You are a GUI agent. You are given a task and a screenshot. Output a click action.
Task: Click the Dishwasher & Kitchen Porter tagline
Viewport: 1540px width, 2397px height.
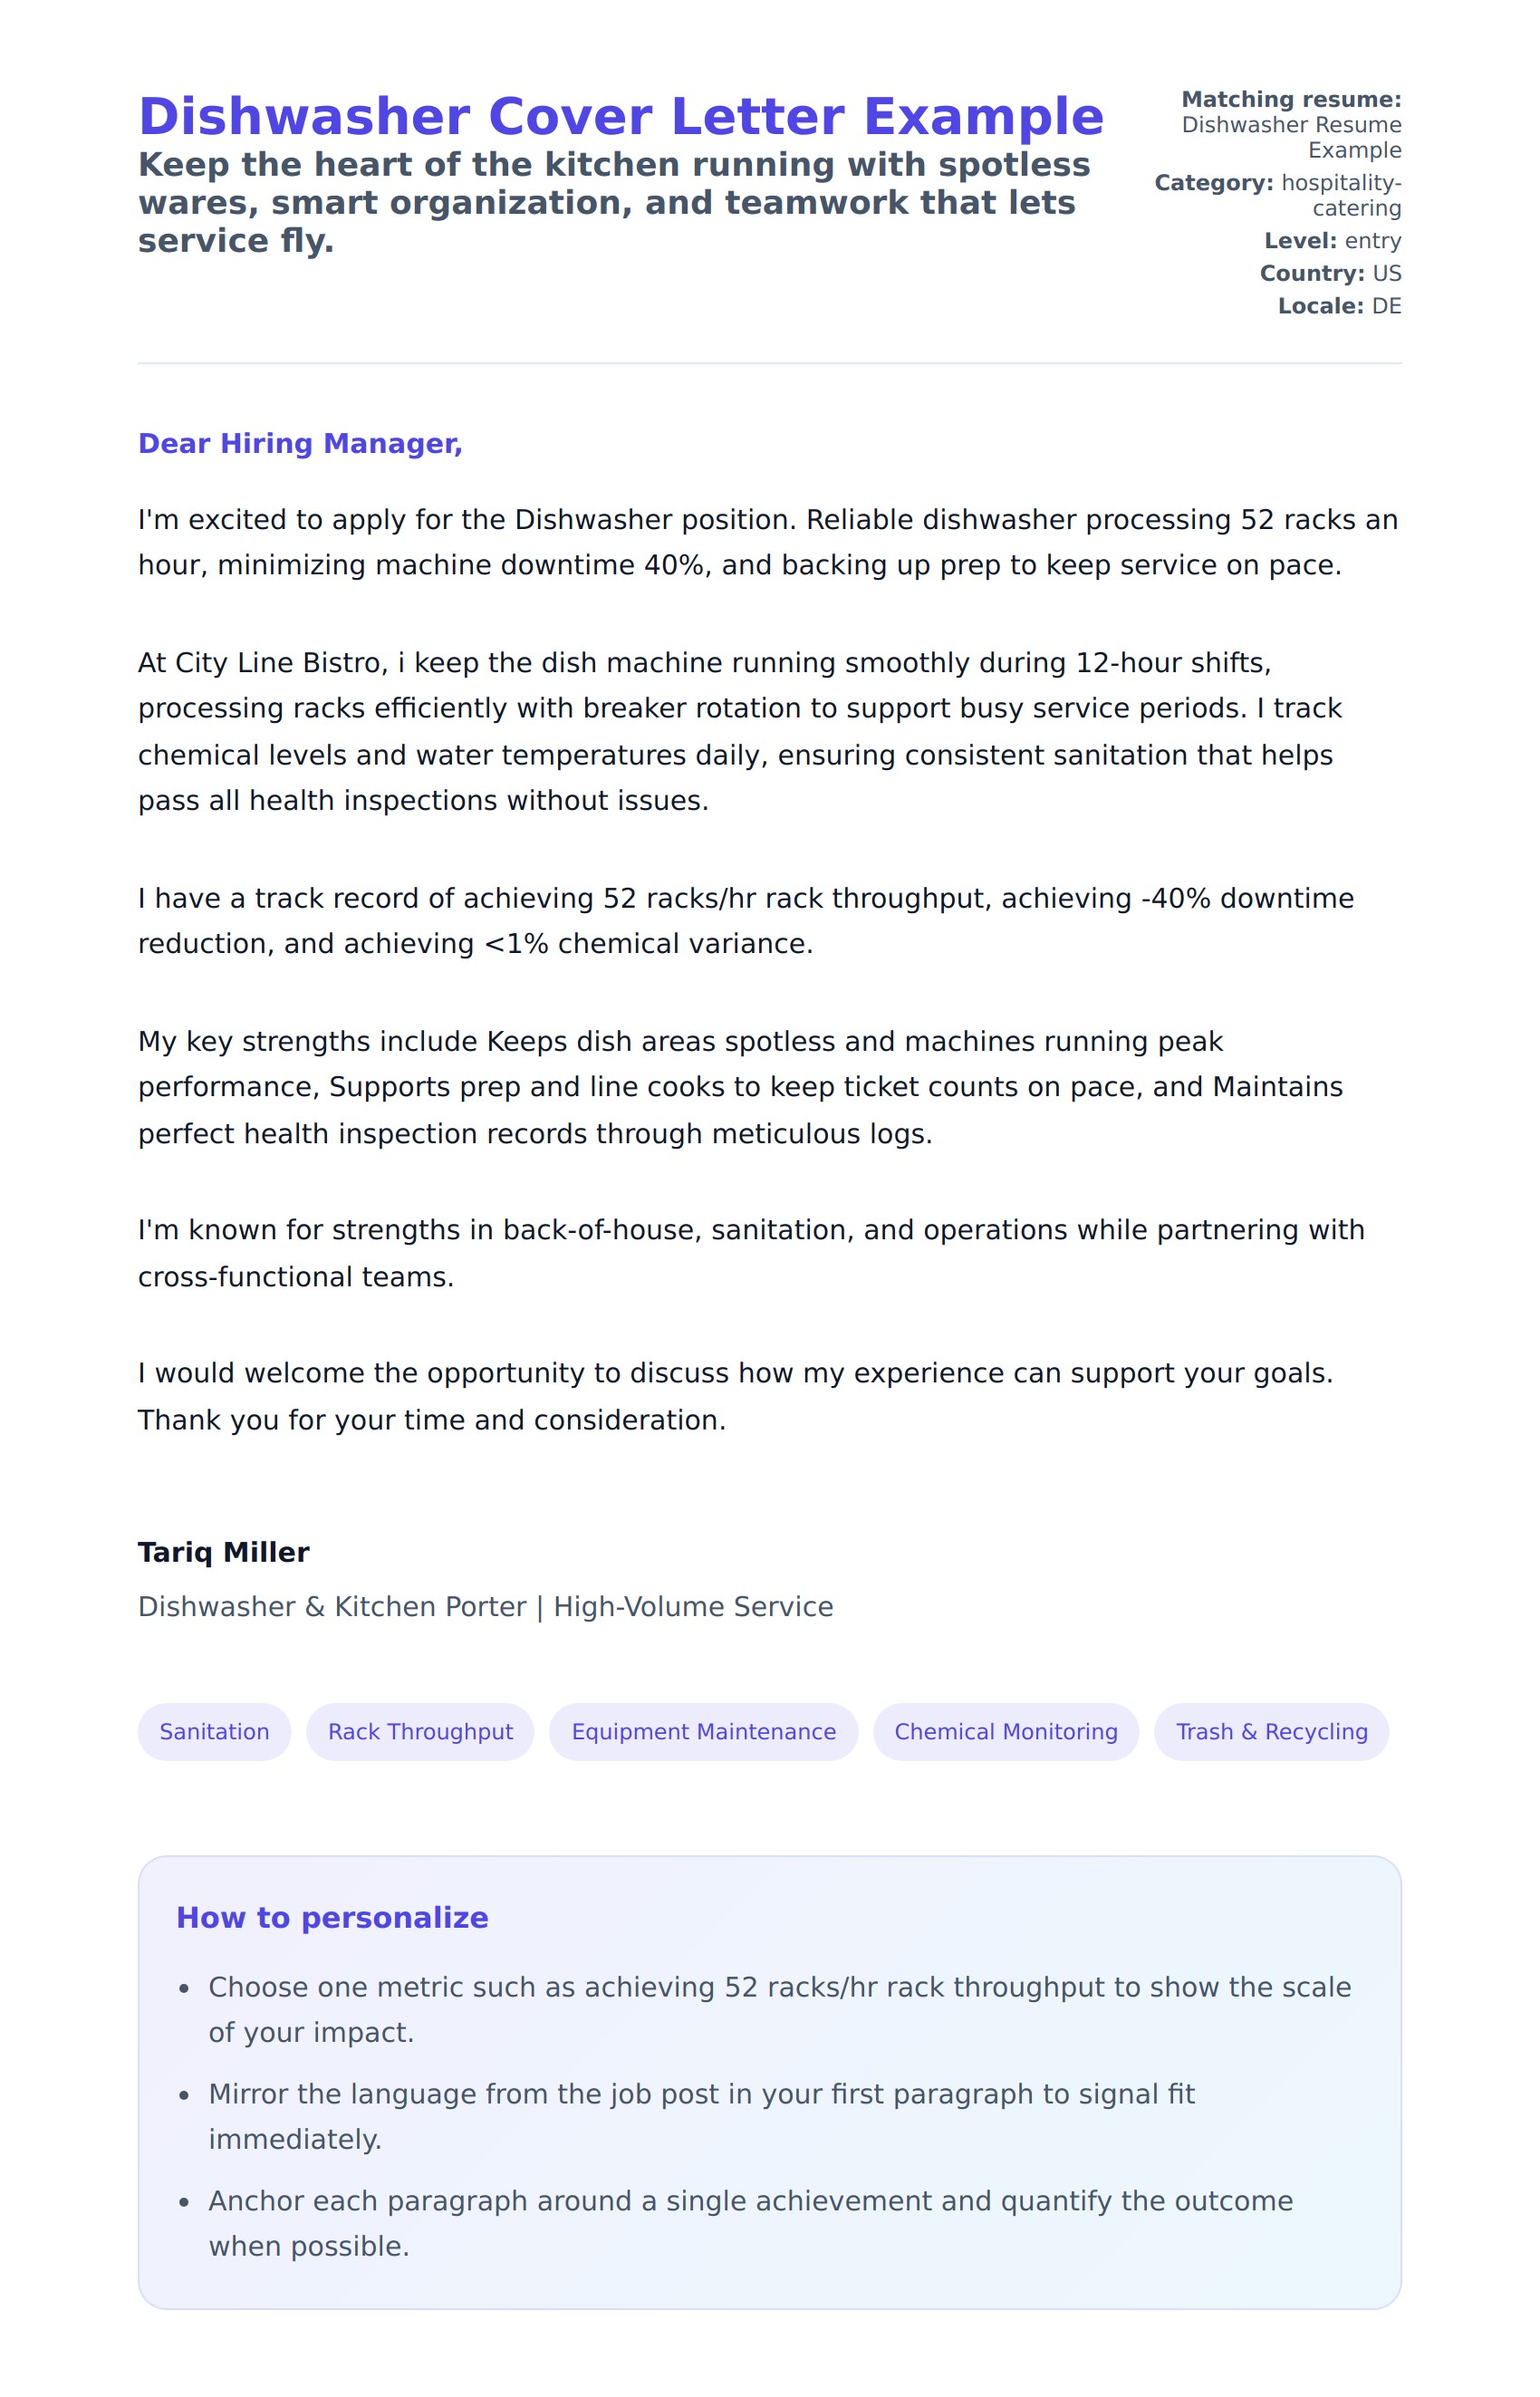tap(485, 1606)
